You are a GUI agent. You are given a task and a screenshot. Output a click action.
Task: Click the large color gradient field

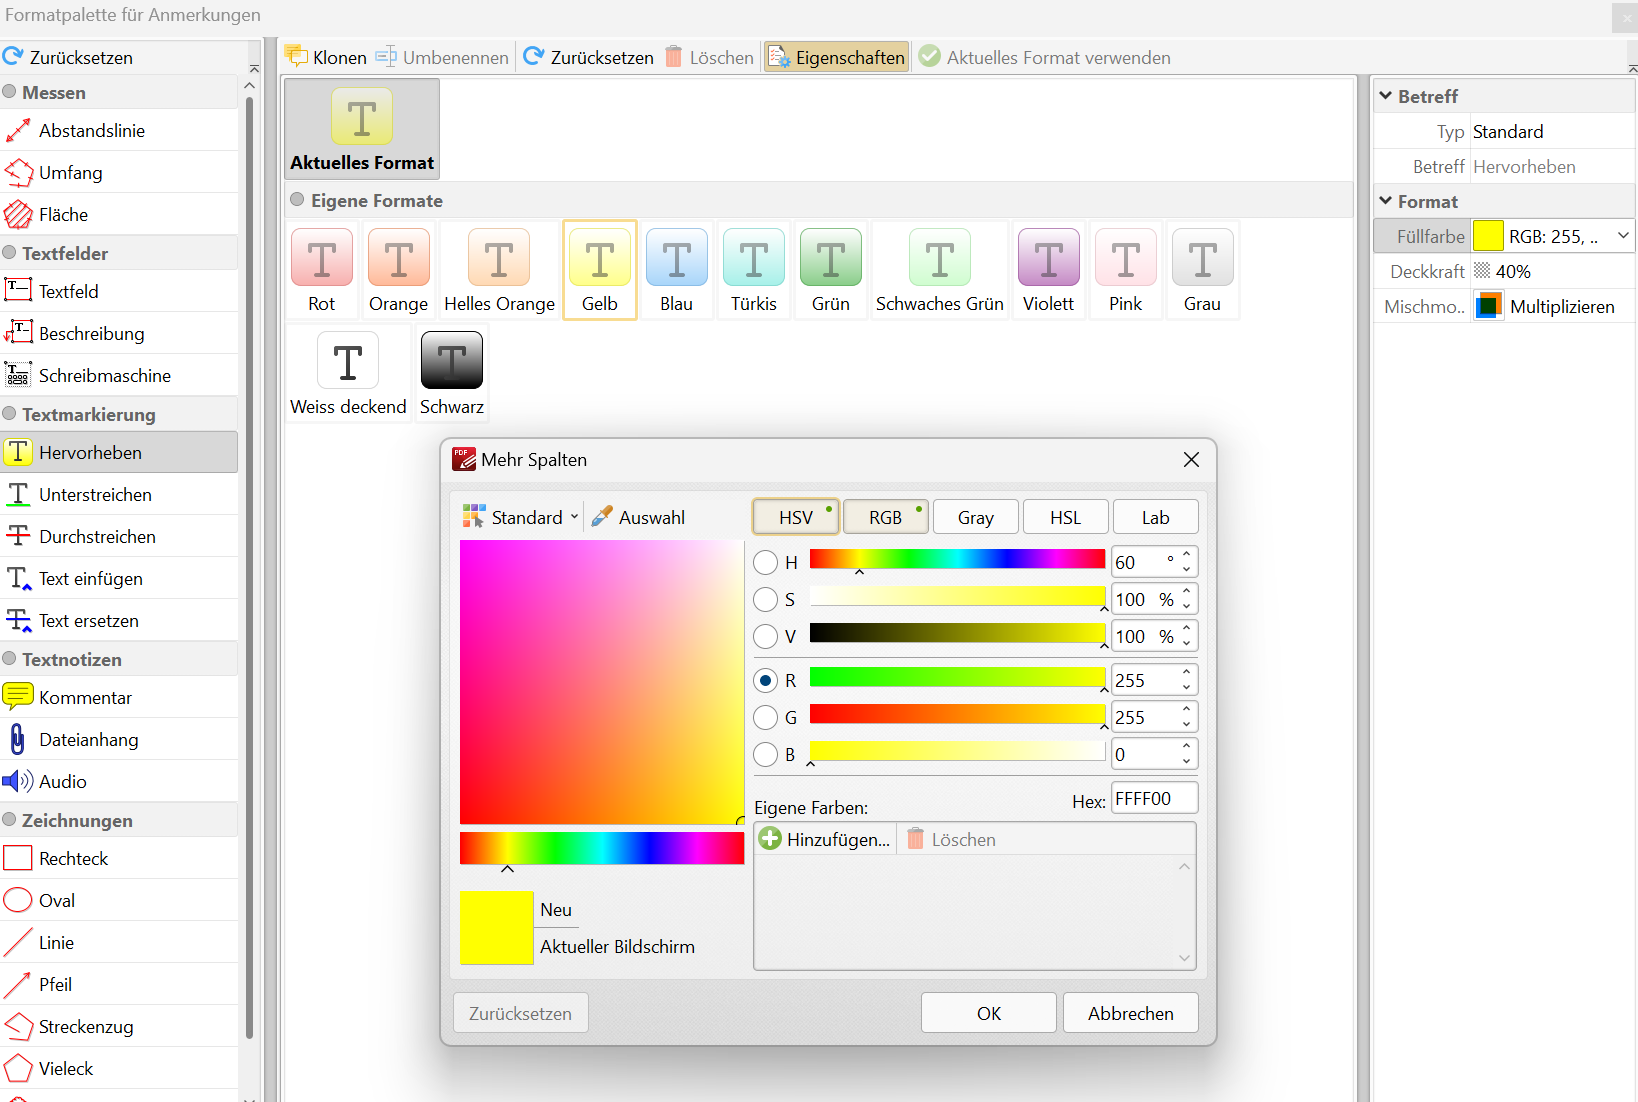[602, 682]
